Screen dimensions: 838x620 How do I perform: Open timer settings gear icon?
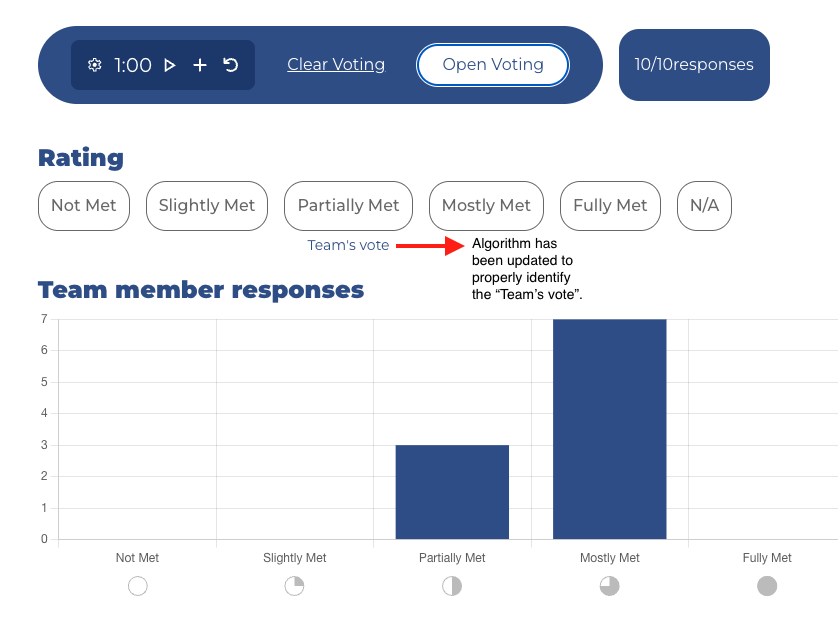click(x=95, y=65)
